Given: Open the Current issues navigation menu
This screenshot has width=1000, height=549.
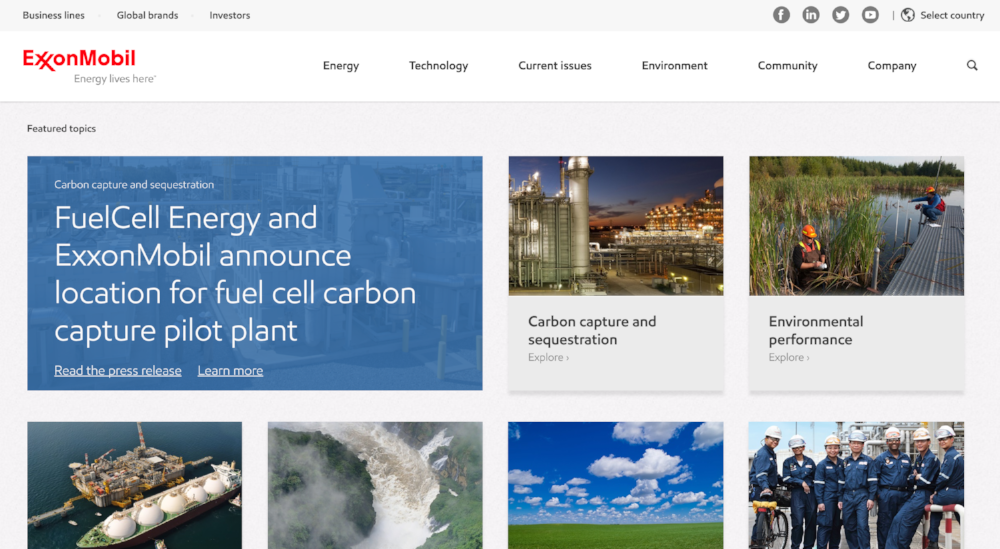Looking at the screenshot, I should pos(555,66).
